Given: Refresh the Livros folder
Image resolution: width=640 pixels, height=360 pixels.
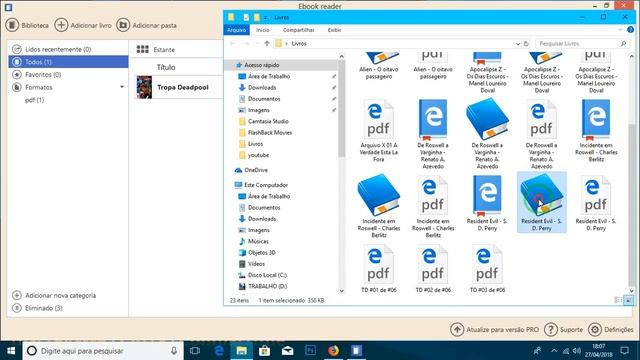Looking at the screenshot, I should coord(527,44).
